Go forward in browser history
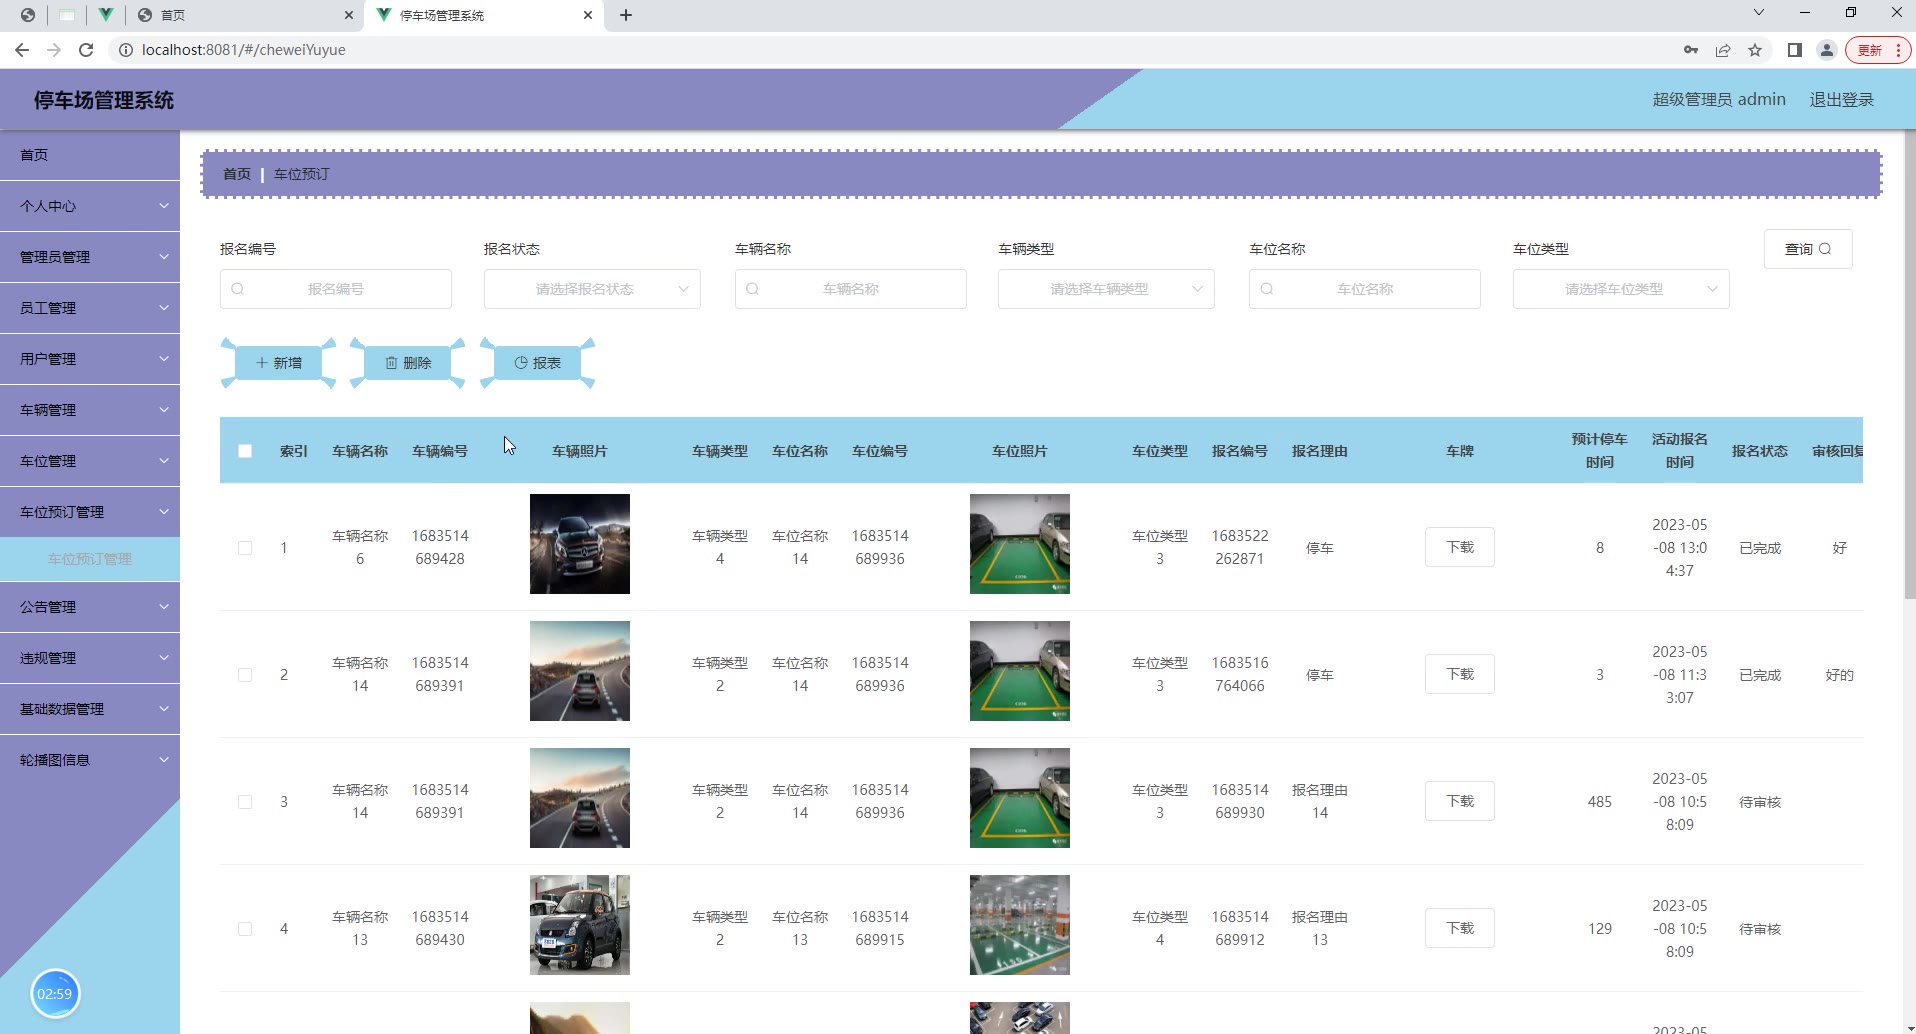1916x1034 pixels. (54, 50)
